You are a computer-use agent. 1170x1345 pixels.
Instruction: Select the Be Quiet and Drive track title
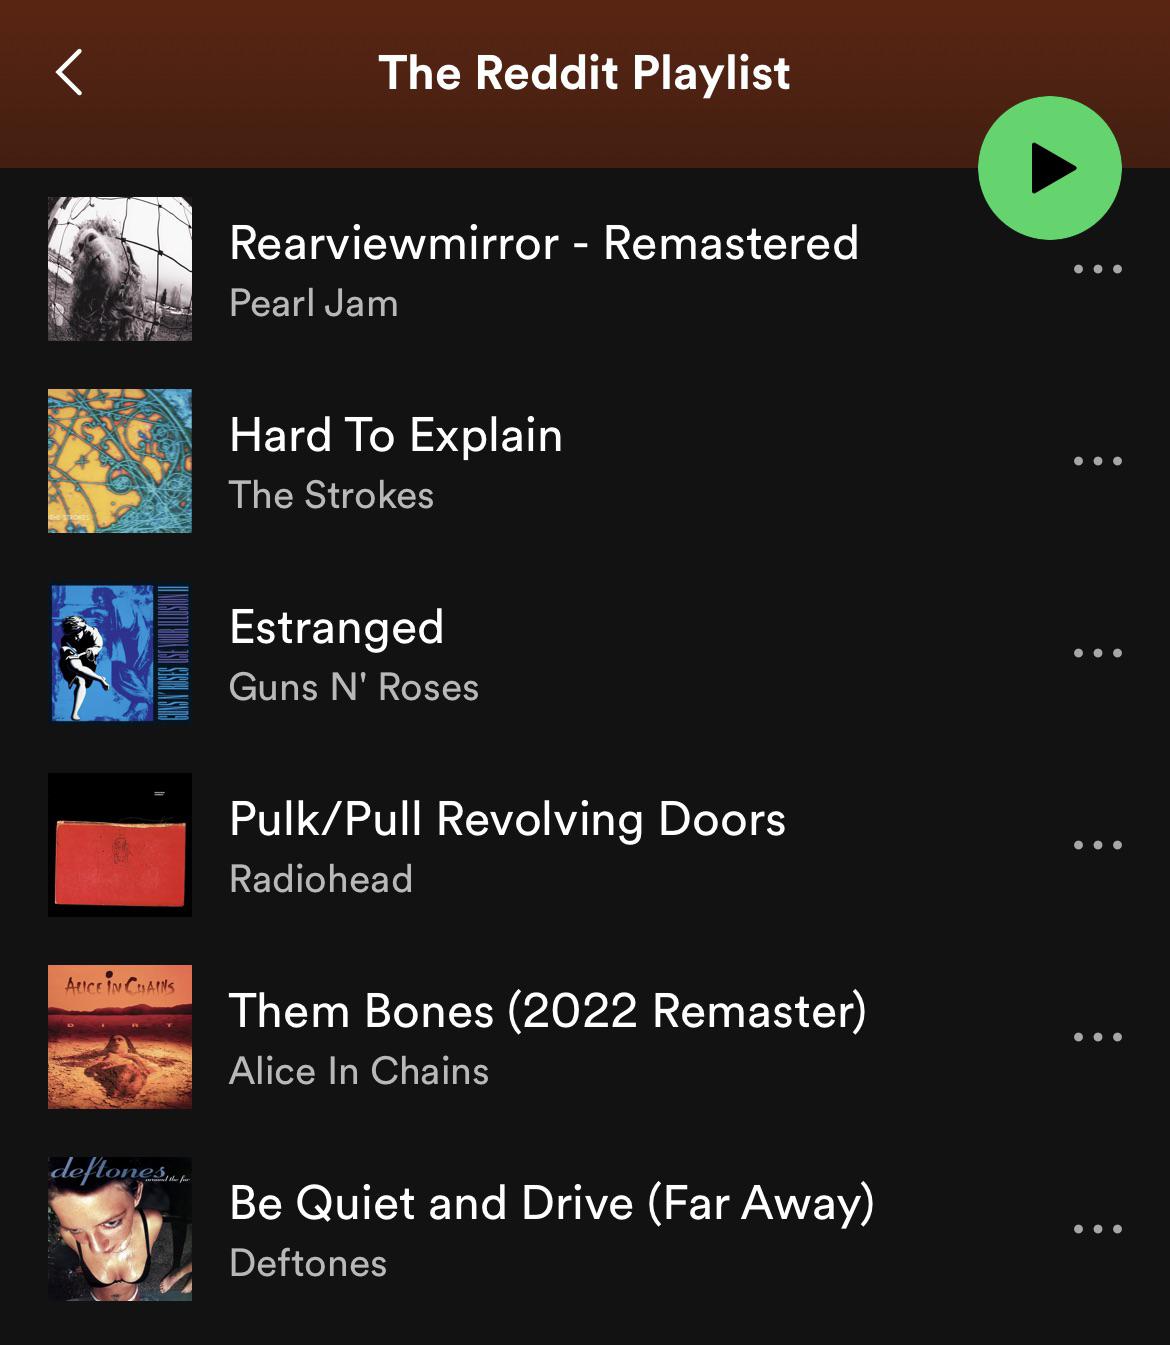tap(552, 1203)
